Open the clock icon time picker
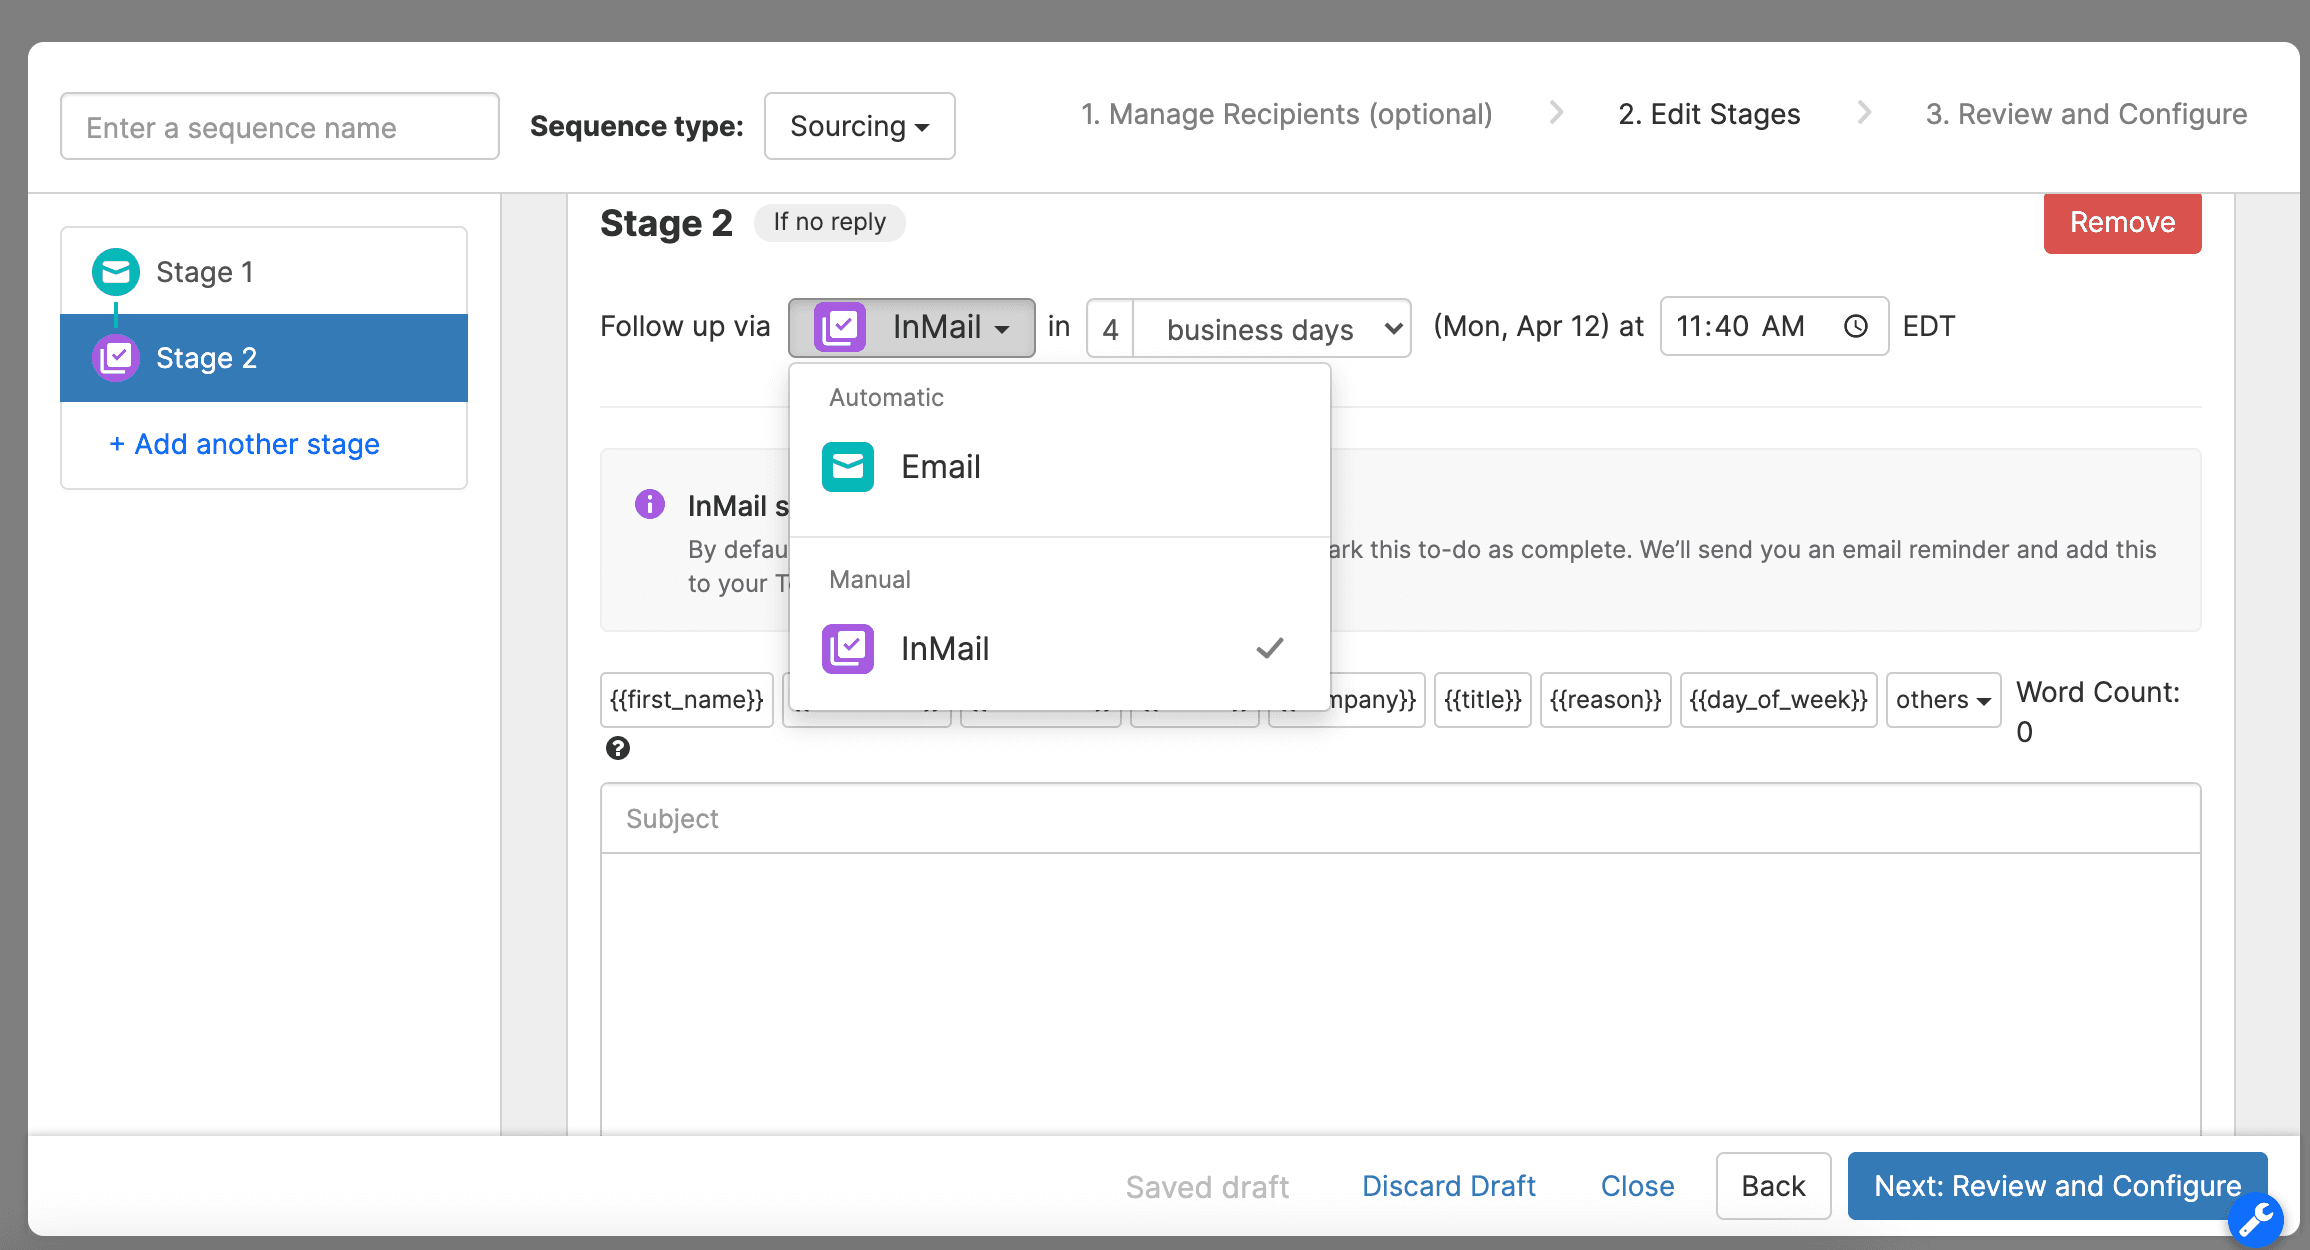Viewport: 2310px width, 1250px height. (x=1855, y=326)
